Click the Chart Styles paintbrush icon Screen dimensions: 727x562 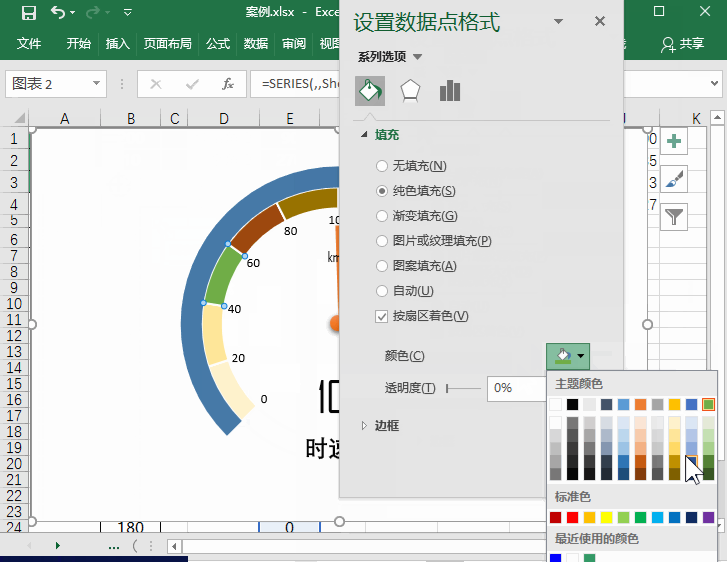[x=674, y=179]
